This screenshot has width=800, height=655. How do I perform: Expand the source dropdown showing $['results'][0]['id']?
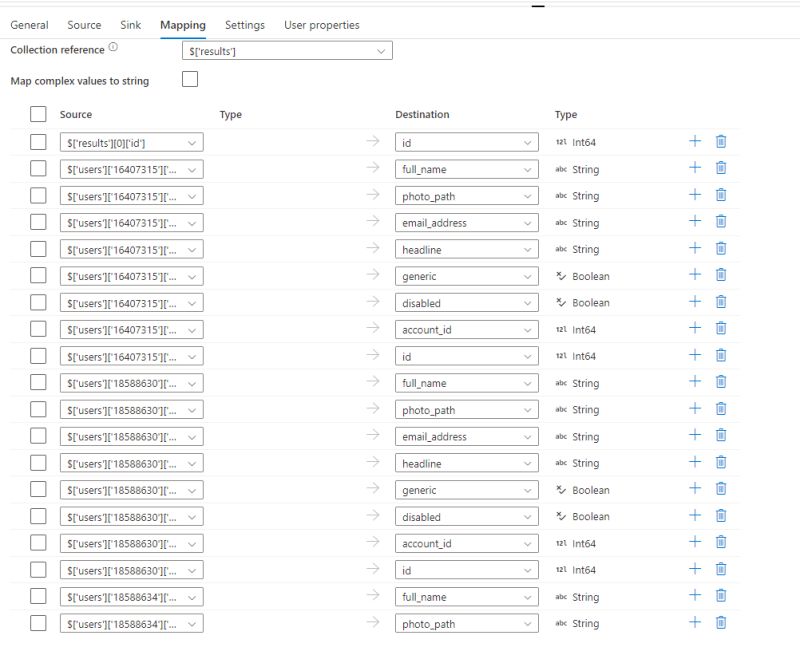click(132, 141)
